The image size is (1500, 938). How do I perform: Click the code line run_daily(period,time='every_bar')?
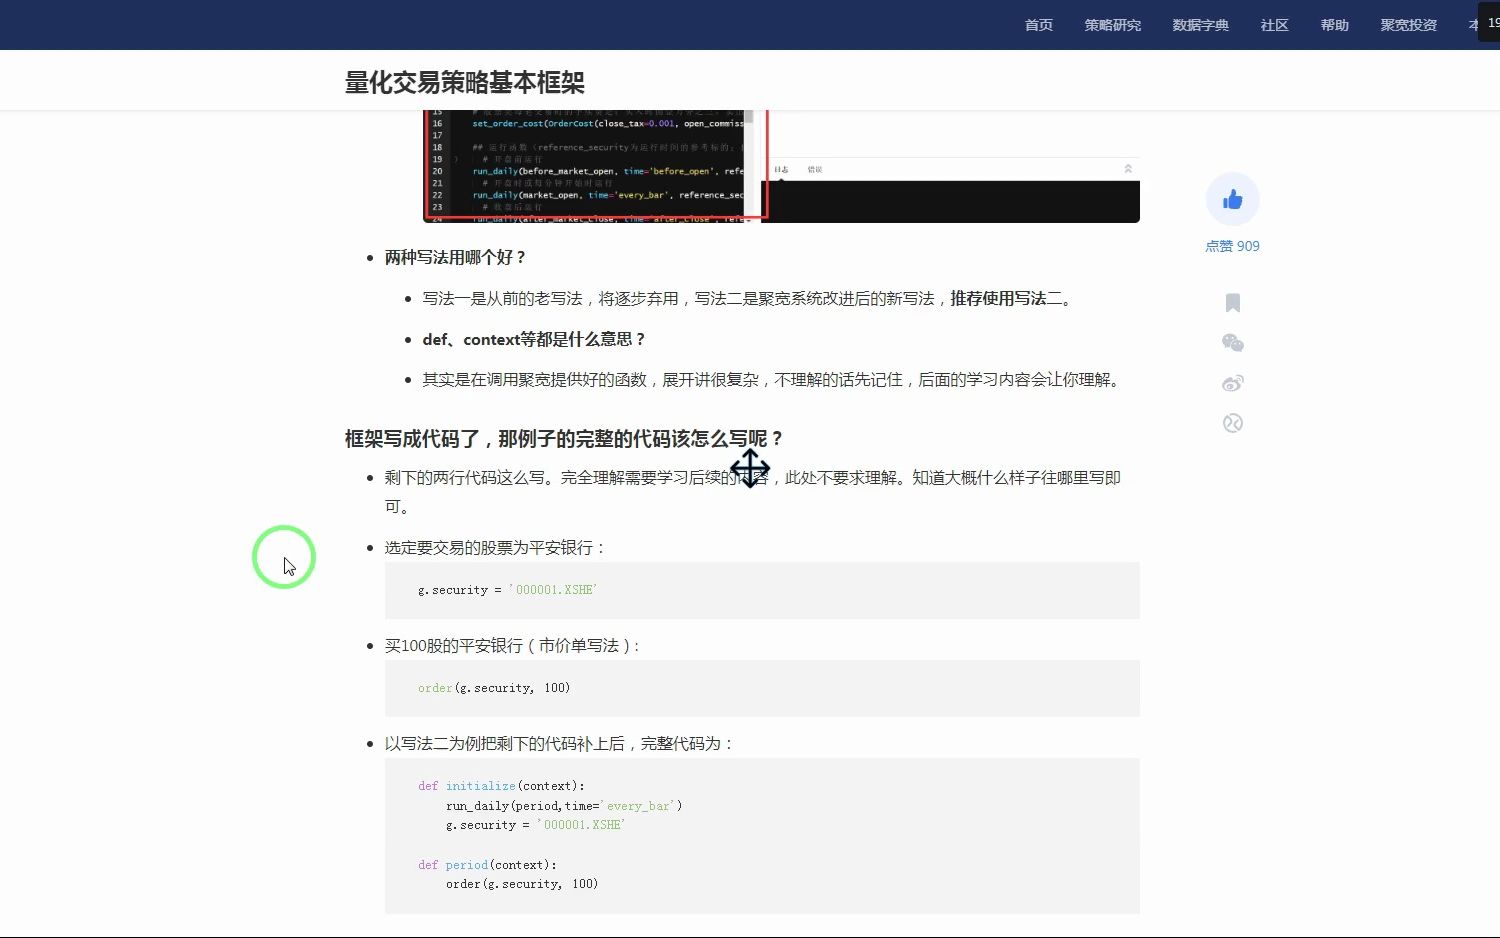[564, 806]
